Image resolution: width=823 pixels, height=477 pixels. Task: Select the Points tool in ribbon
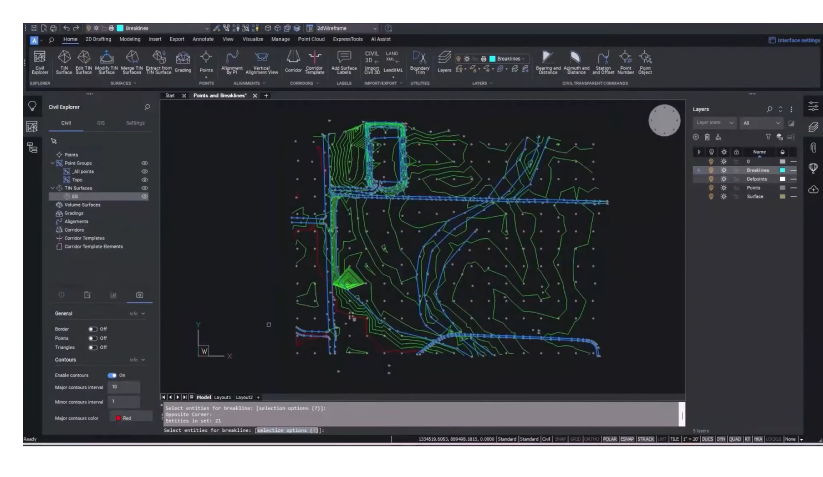[x=206, y=62]
